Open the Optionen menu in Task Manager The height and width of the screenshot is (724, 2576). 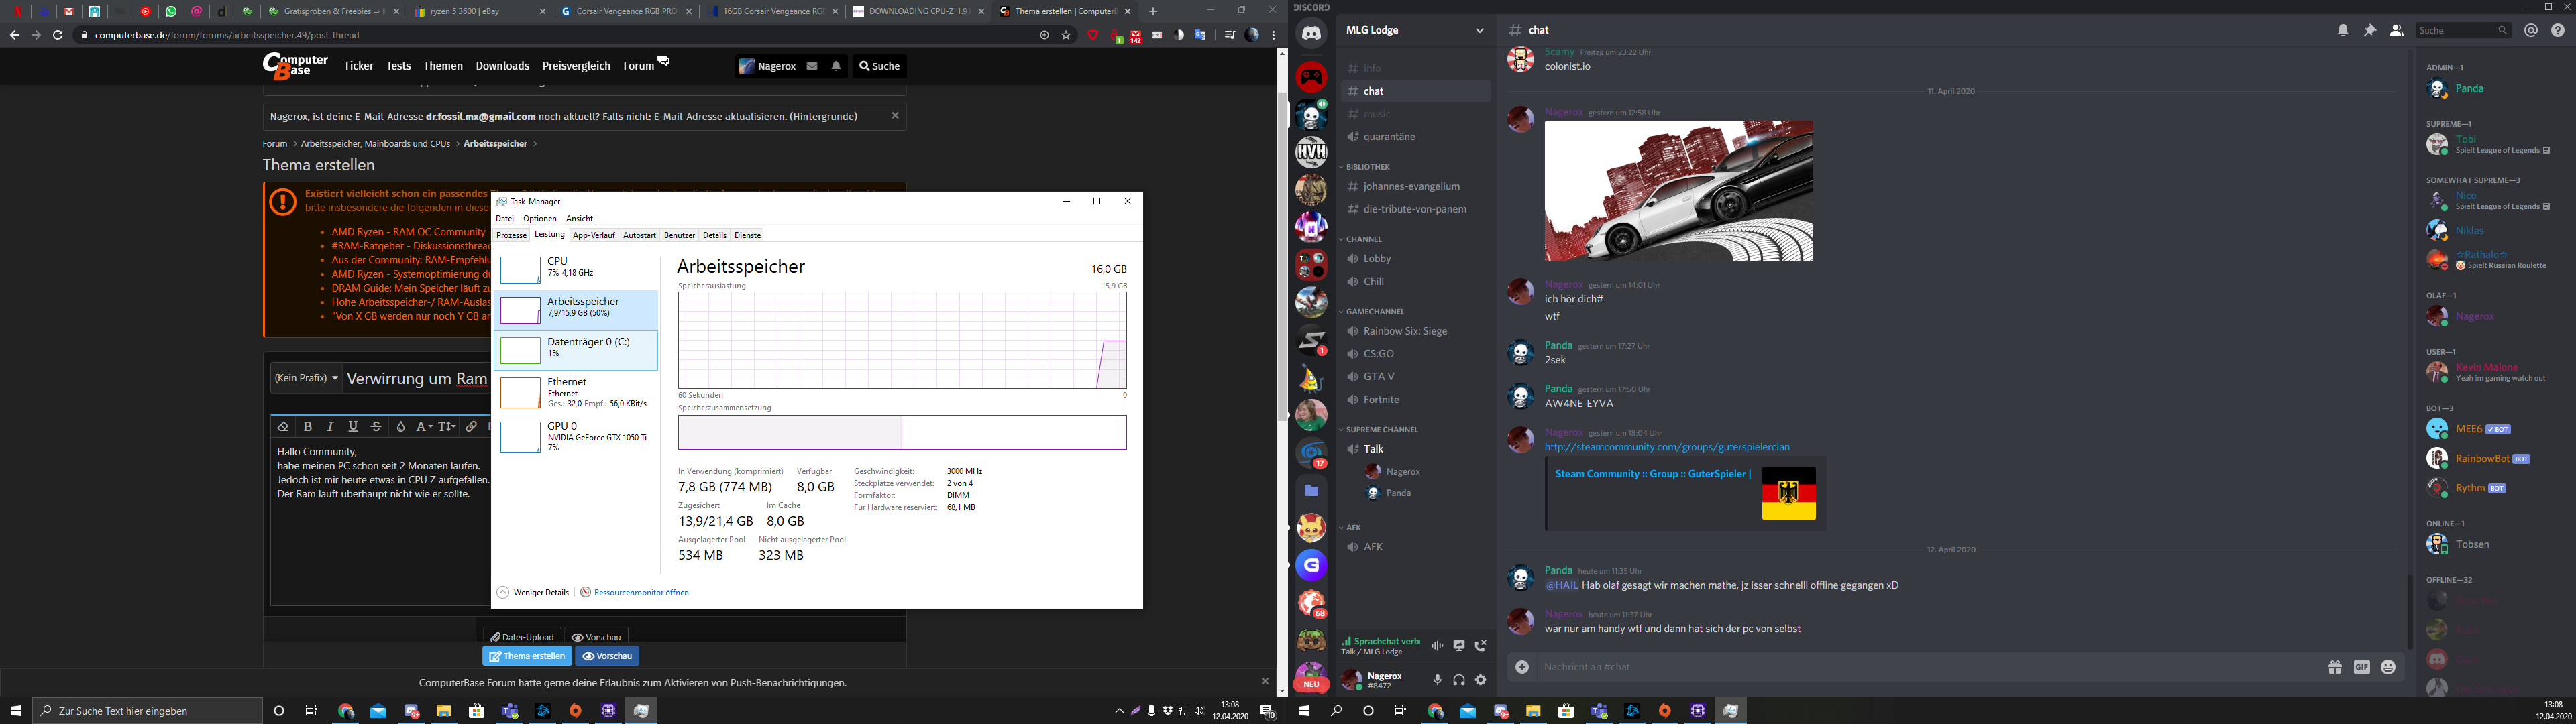[x=540, y=218]
